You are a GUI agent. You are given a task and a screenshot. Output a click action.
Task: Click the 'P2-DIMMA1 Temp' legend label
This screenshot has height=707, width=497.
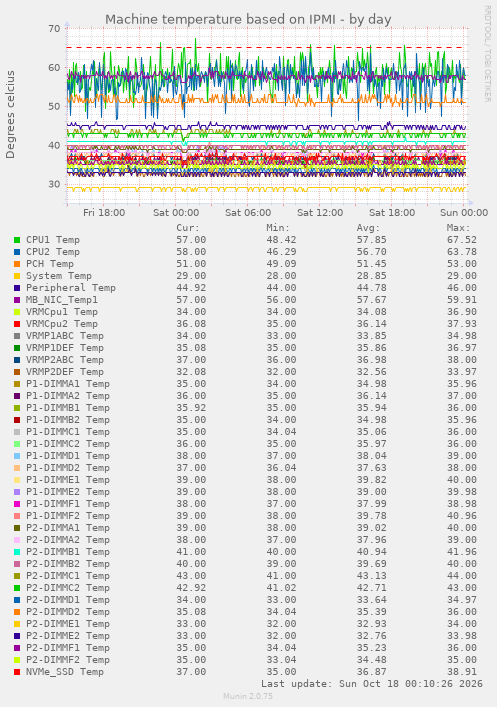click(68, 528)
